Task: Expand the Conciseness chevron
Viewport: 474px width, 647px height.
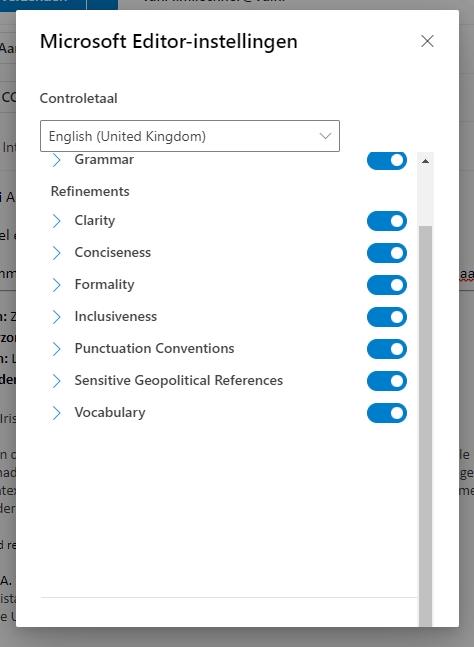Action: 57,253
